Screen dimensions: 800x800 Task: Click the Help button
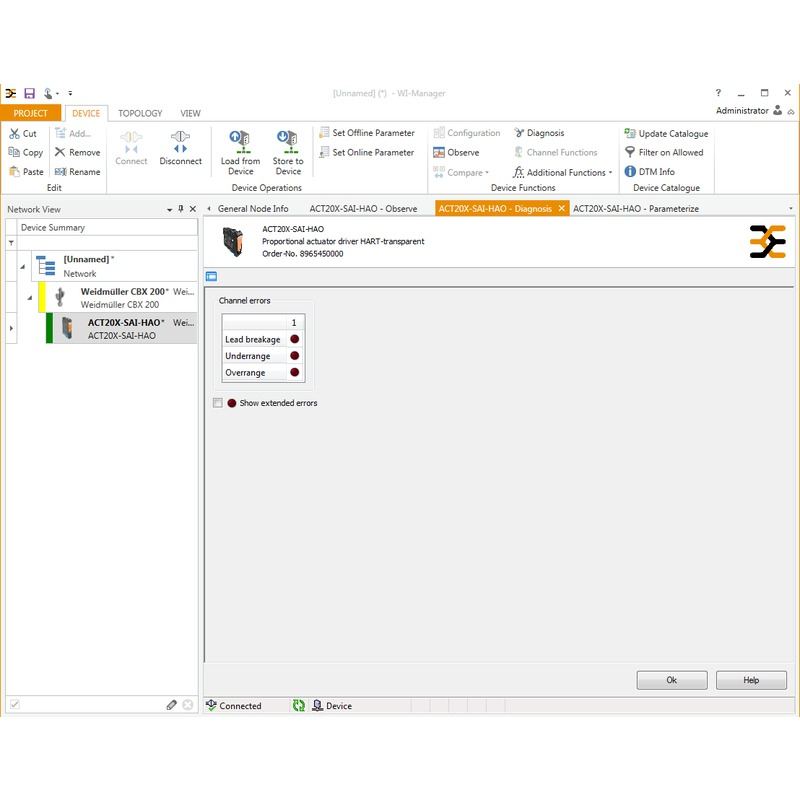click(x=751, y=680)
